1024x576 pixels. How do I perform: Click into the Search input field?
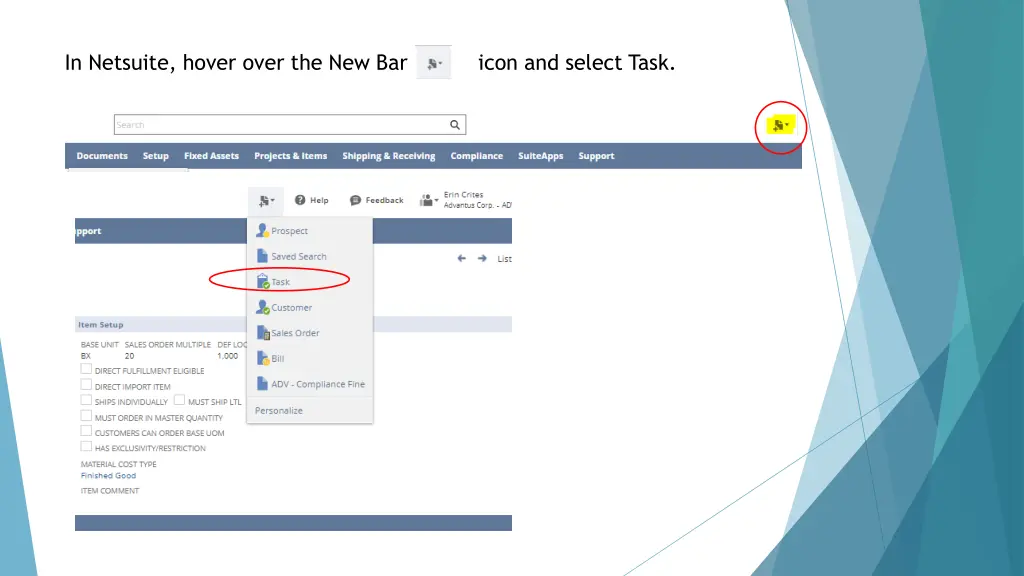point(280,125)
